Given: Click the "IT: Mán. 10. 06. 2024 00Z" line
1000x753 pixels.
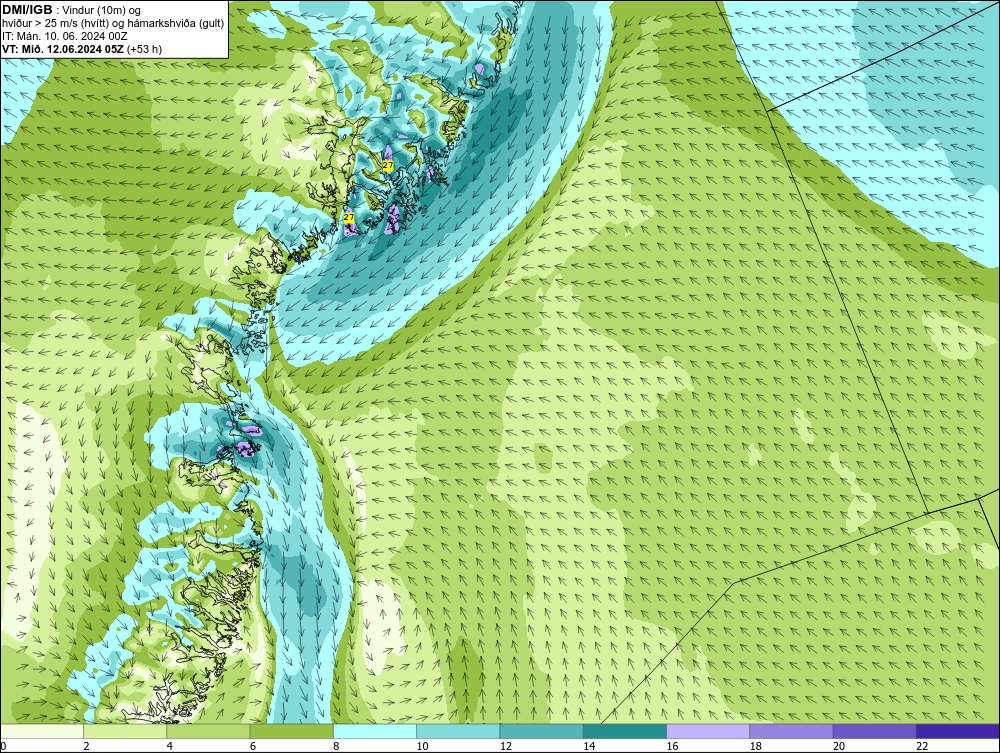Looking at the screenshot, I should (64, 36).
